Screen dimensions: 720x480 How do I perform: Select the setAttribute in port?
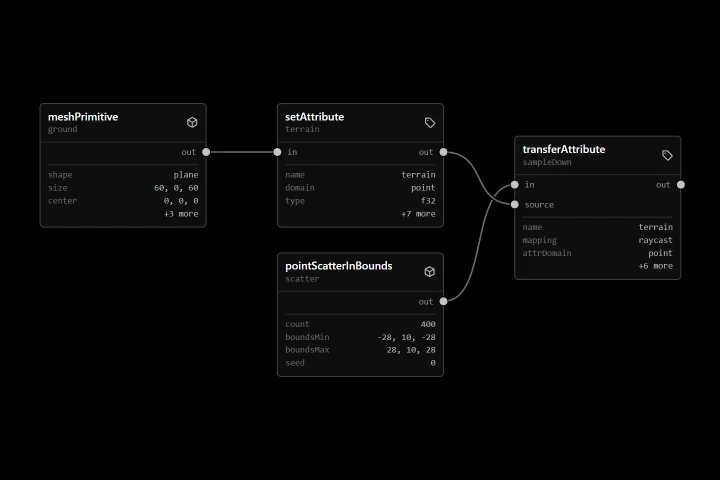click(277, 152)
